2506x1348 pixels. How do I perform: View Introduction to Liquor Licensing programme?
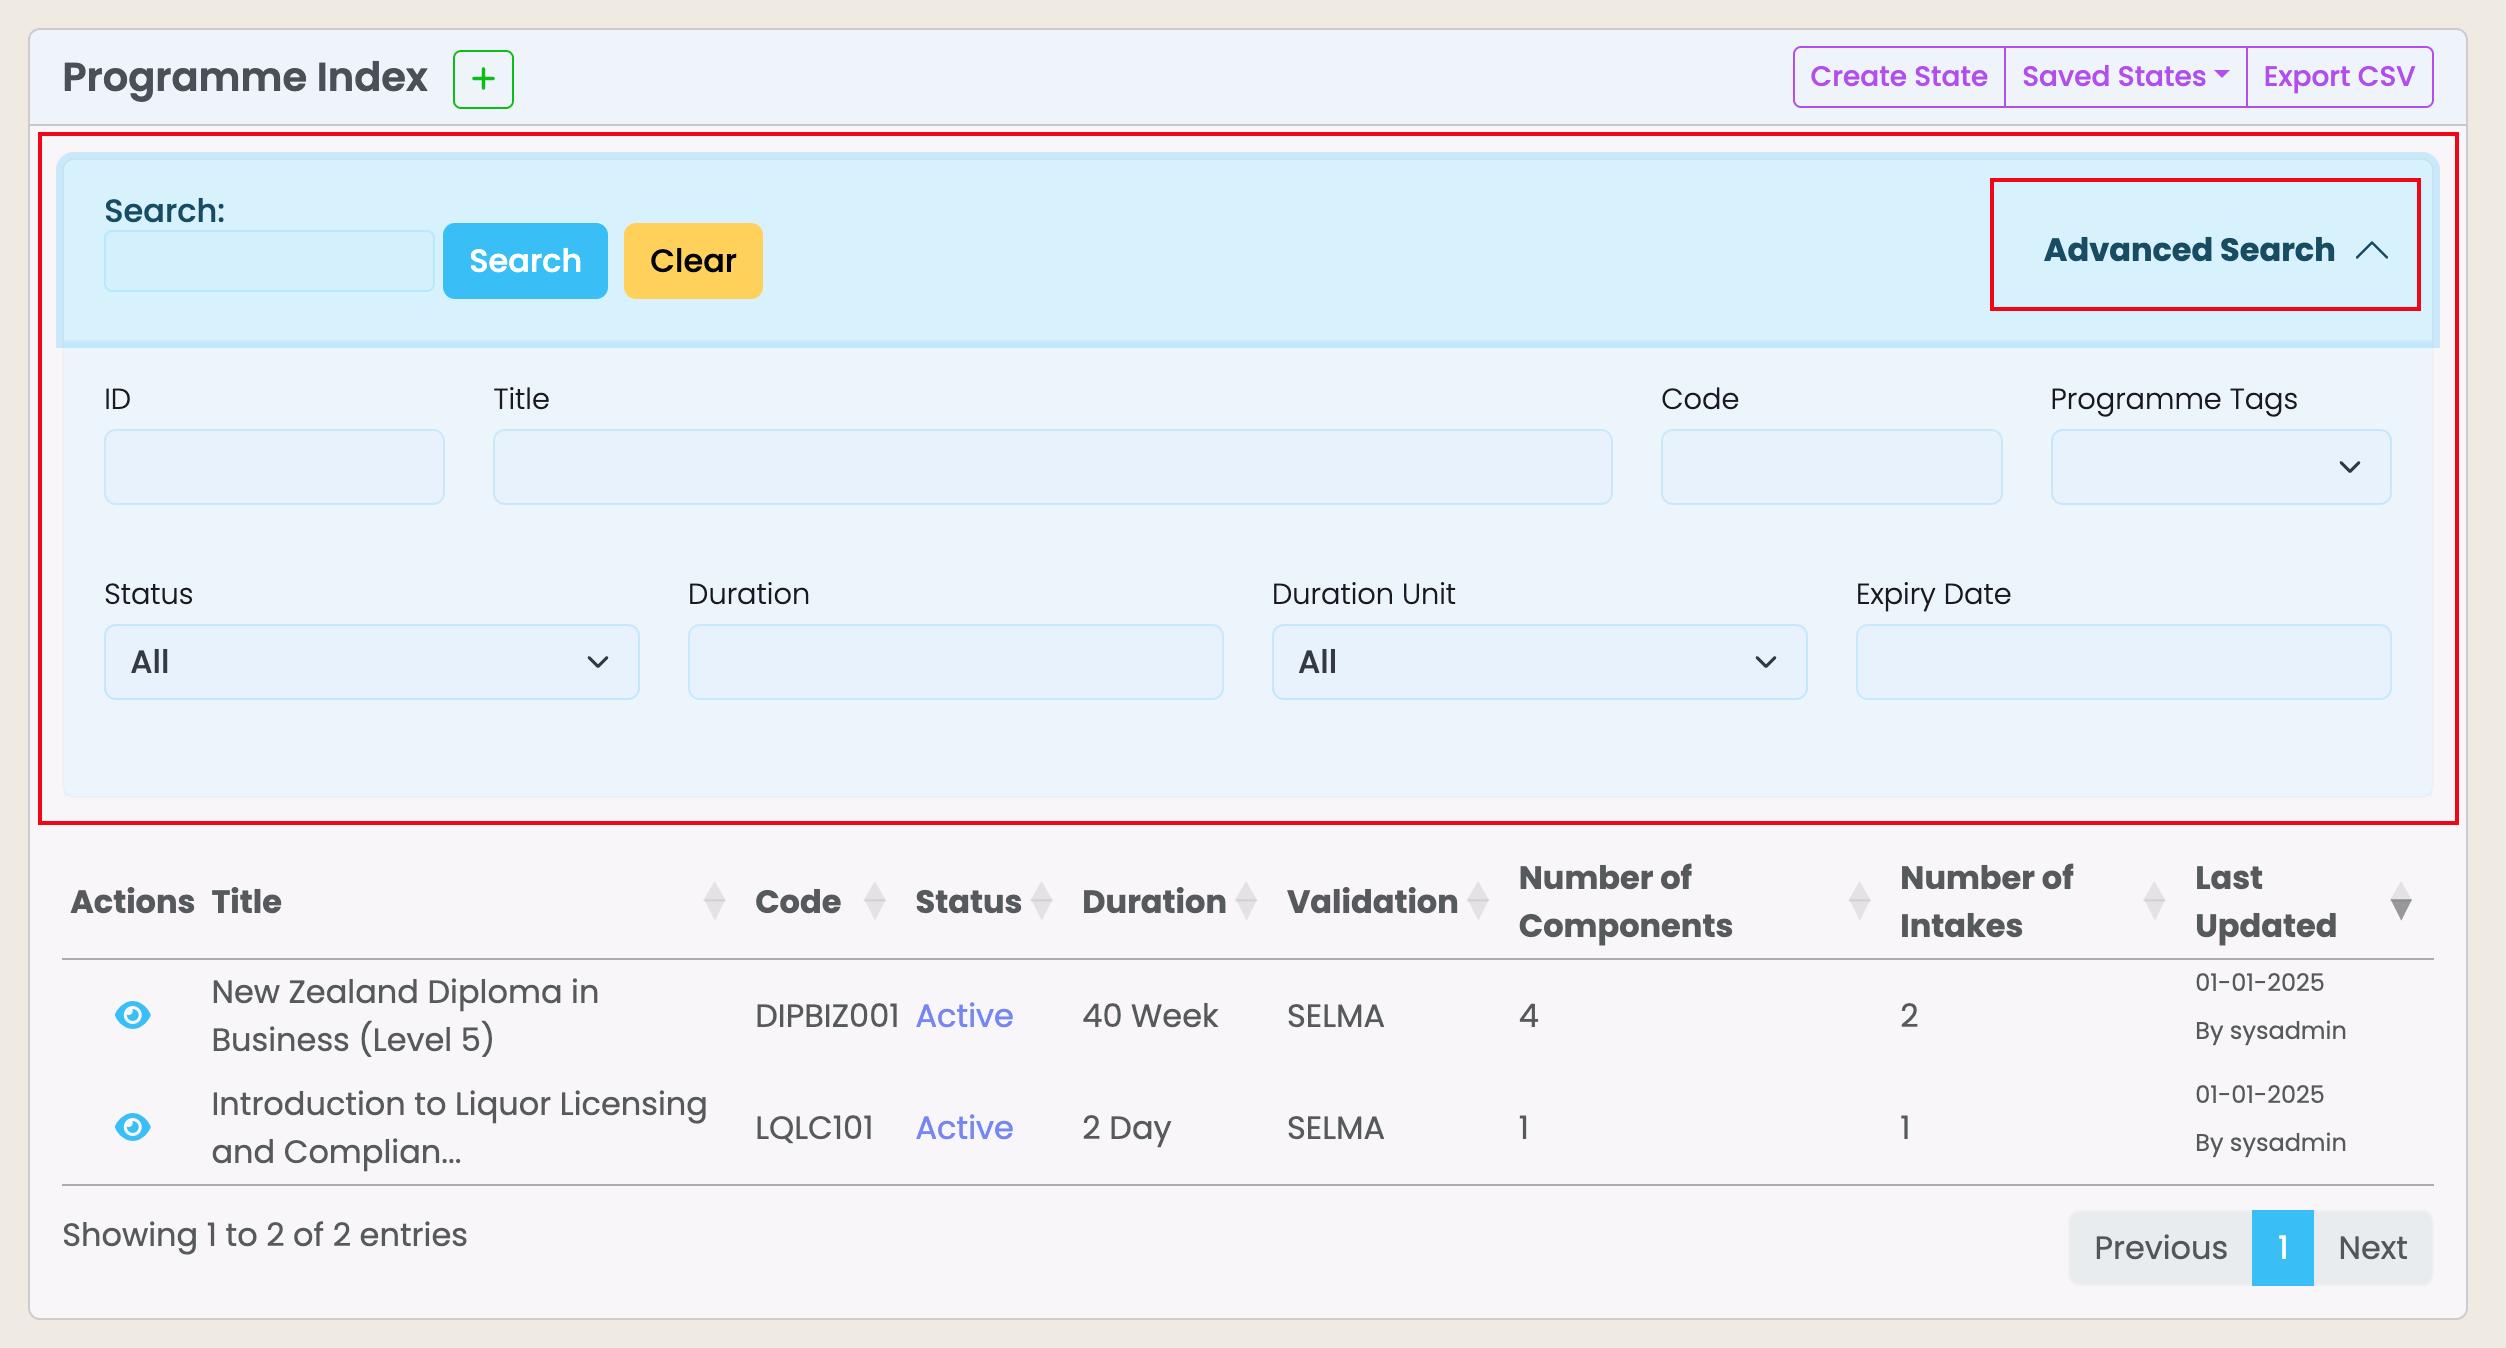point(133,1127)
